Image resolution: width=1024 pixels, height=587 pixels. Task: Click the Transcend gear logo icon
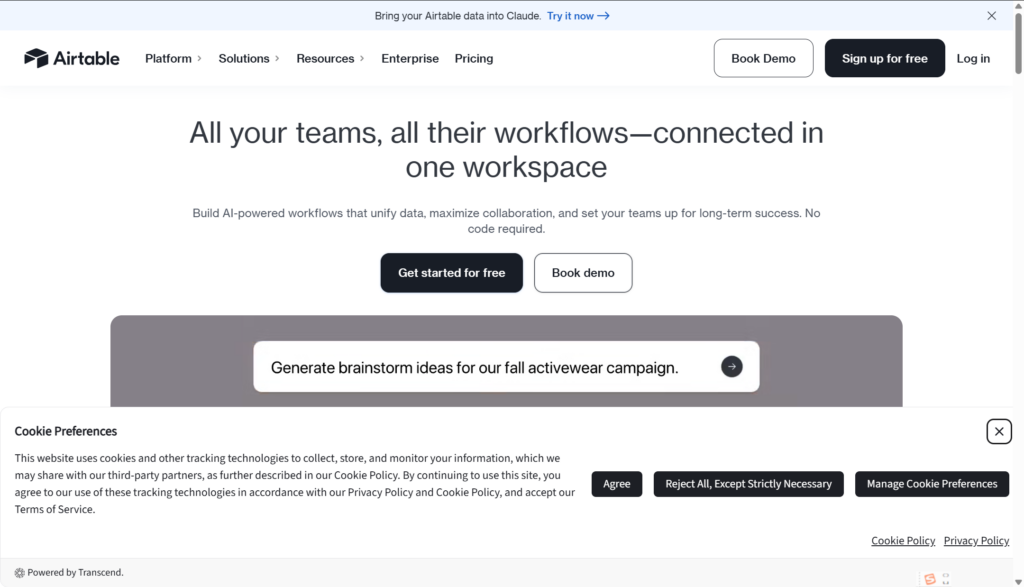(x=20, y=573)
